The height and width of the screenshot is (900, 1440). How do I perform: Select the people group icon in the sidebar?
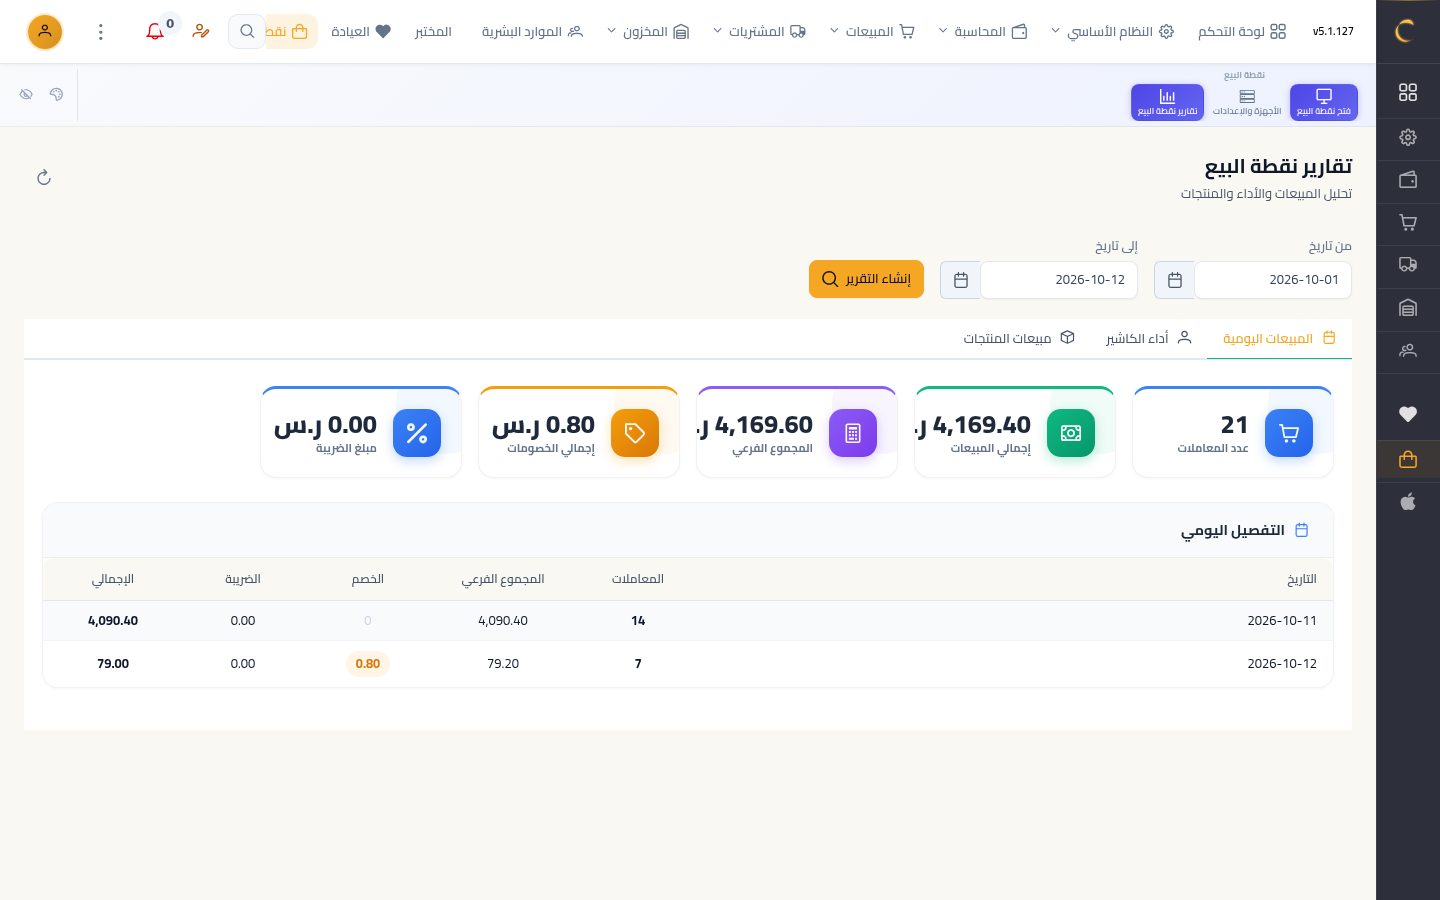point(1408,351)
